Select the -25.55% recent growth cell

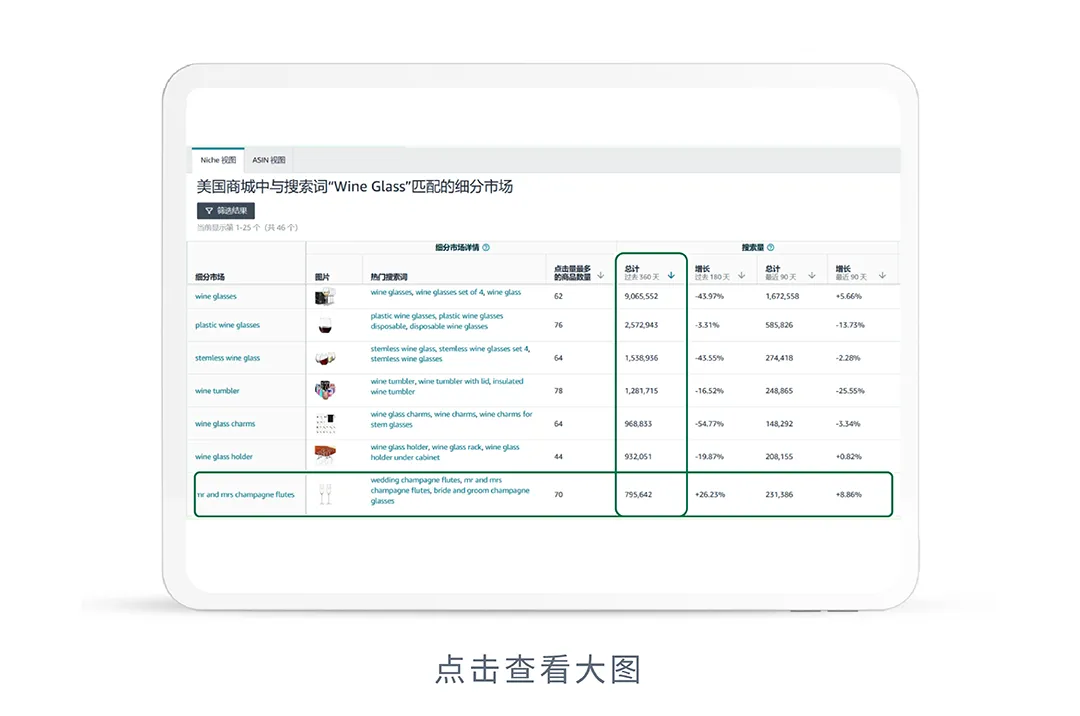point(850,391)
